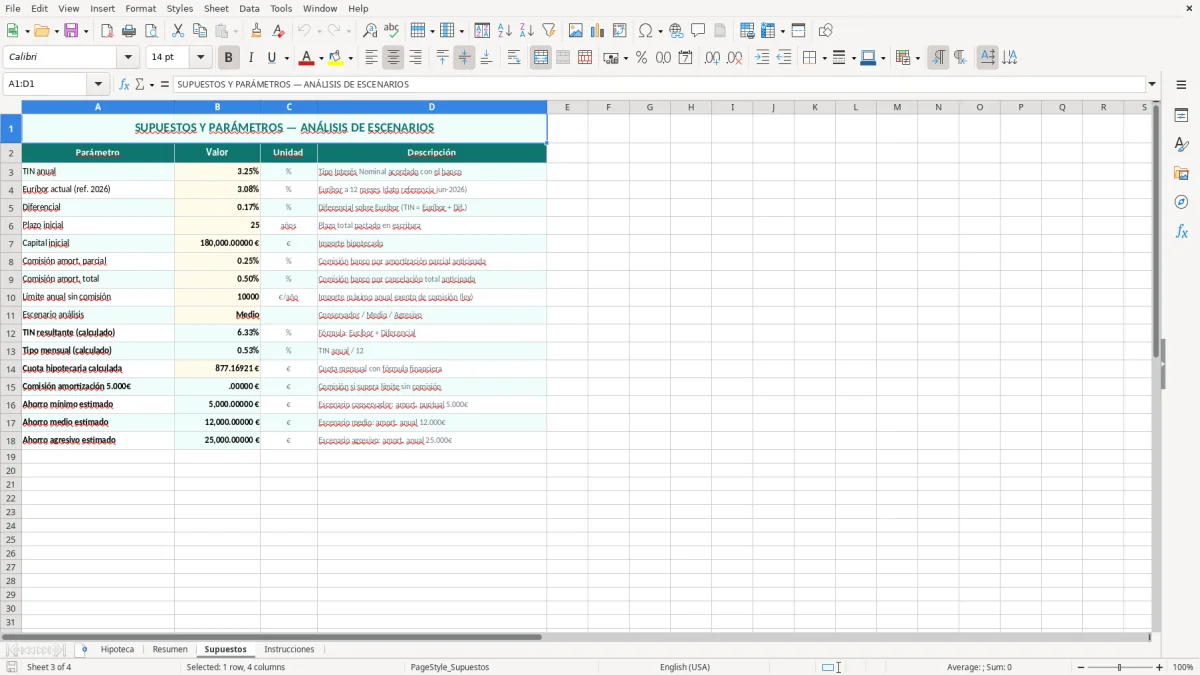Open Find & Replace from the toolbar
Screen dimensions: 1200x675
(370, 31)
